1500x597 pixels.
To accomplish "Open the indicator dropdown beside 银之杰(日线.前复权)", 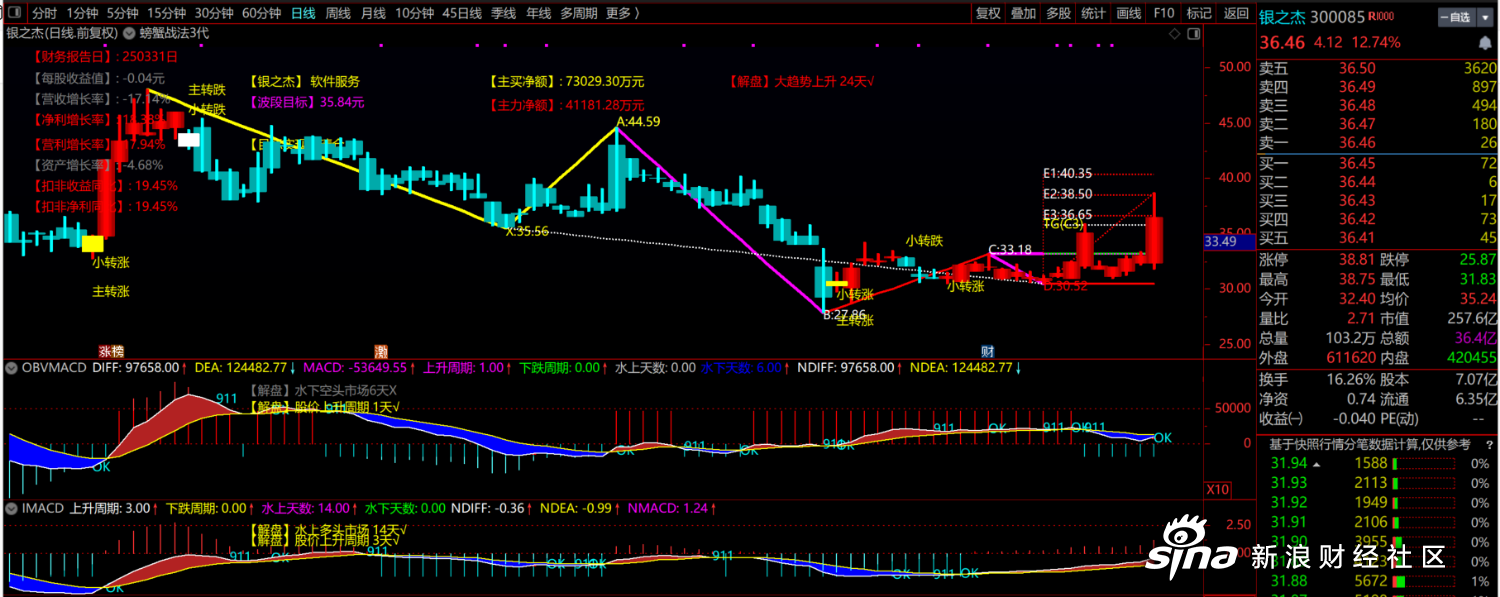I will point(127,33).
